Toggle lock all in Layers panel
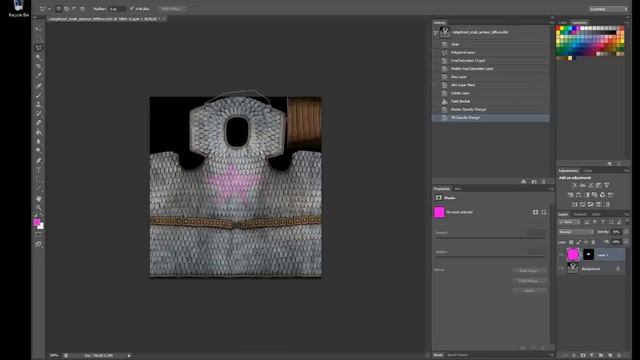 pos(593,242)
